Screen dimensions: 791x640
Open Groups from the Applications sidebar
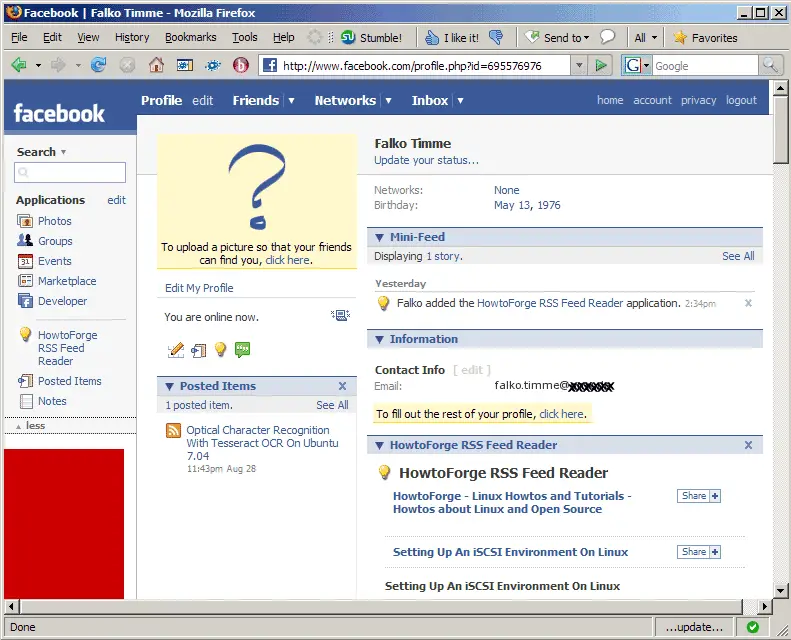(x=55, y=241)
